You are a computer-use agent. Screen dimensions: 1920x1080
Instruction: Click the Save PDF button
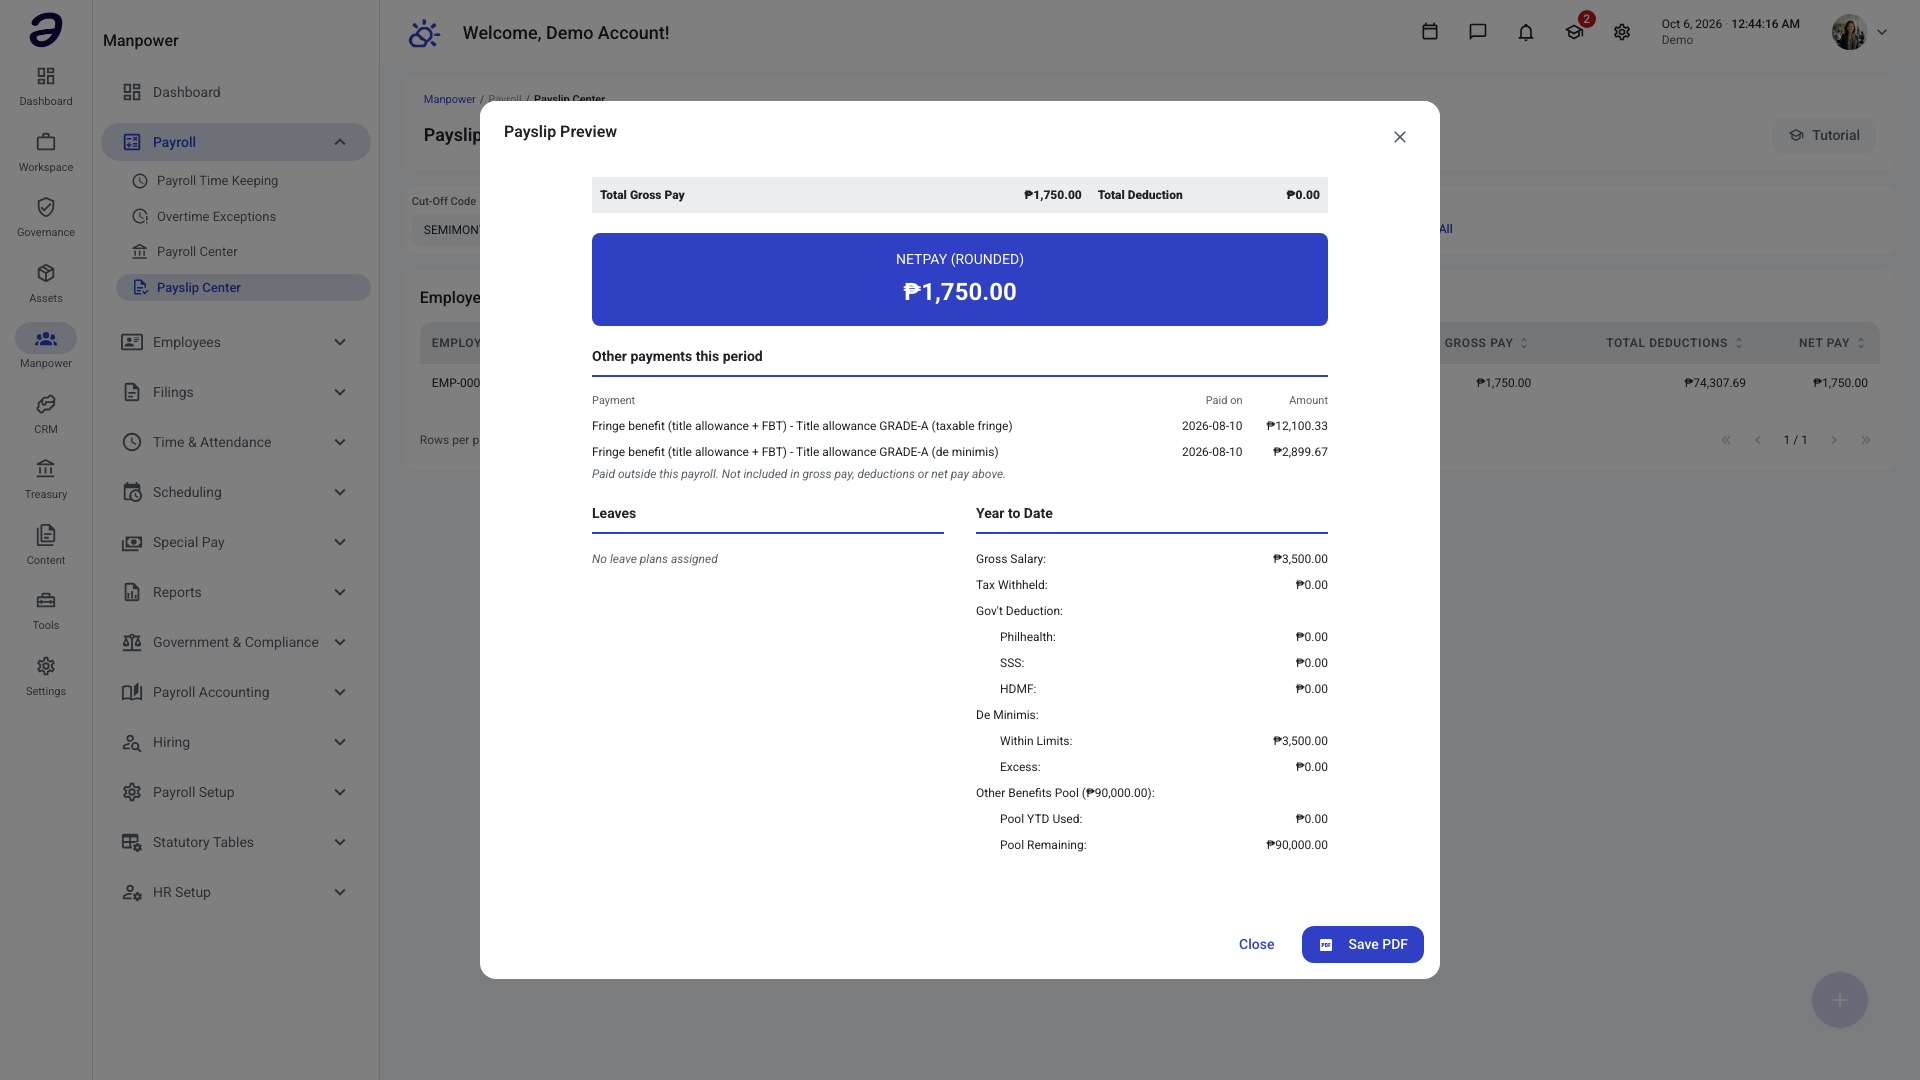coord(1362,944)
